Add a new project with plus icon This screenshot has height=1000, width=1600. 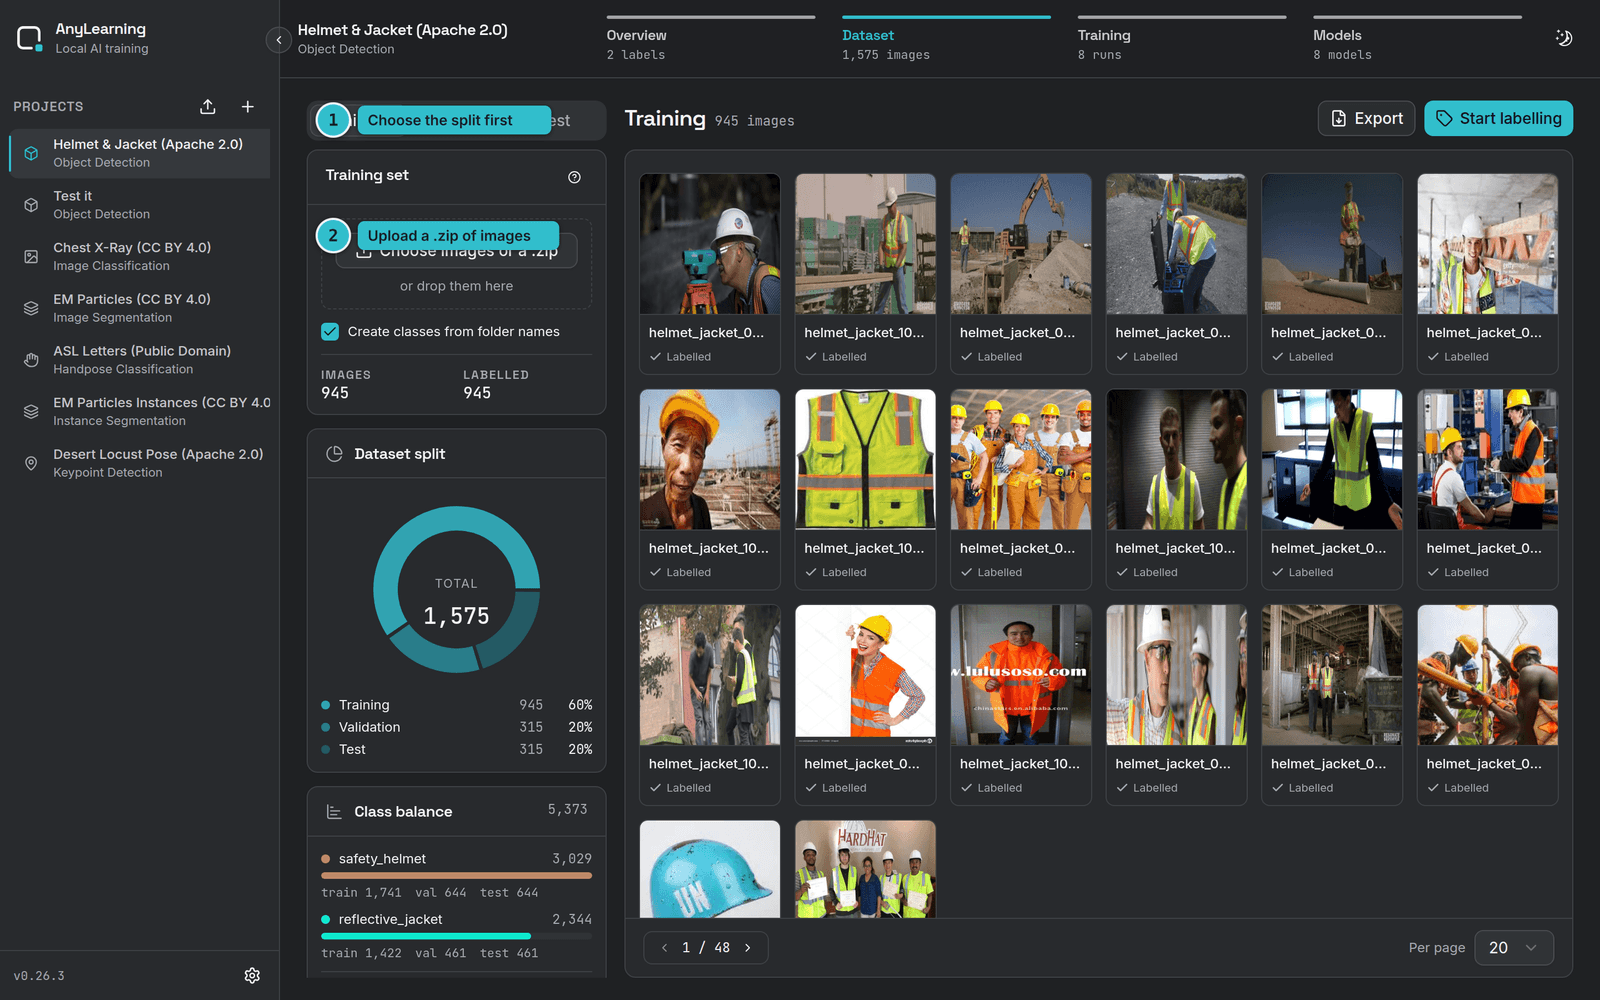248,107
